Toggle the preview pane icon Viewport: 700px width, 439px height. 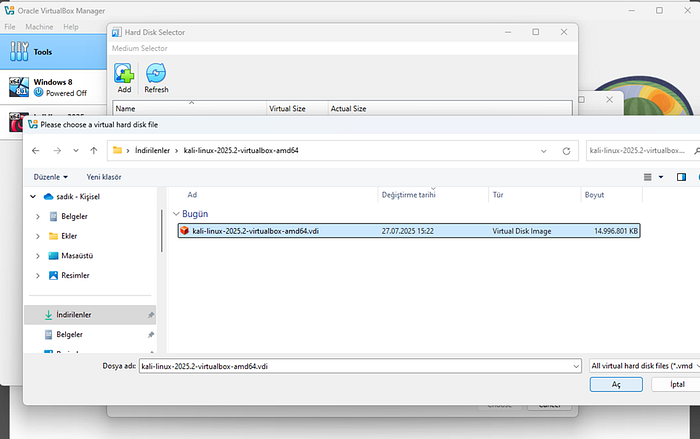[681, 177]
